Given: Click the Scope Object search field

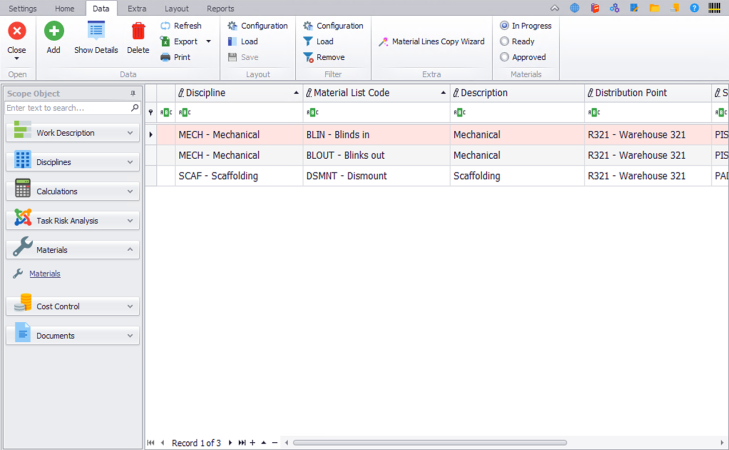Looking at the screenshot, I should point(68,107).
